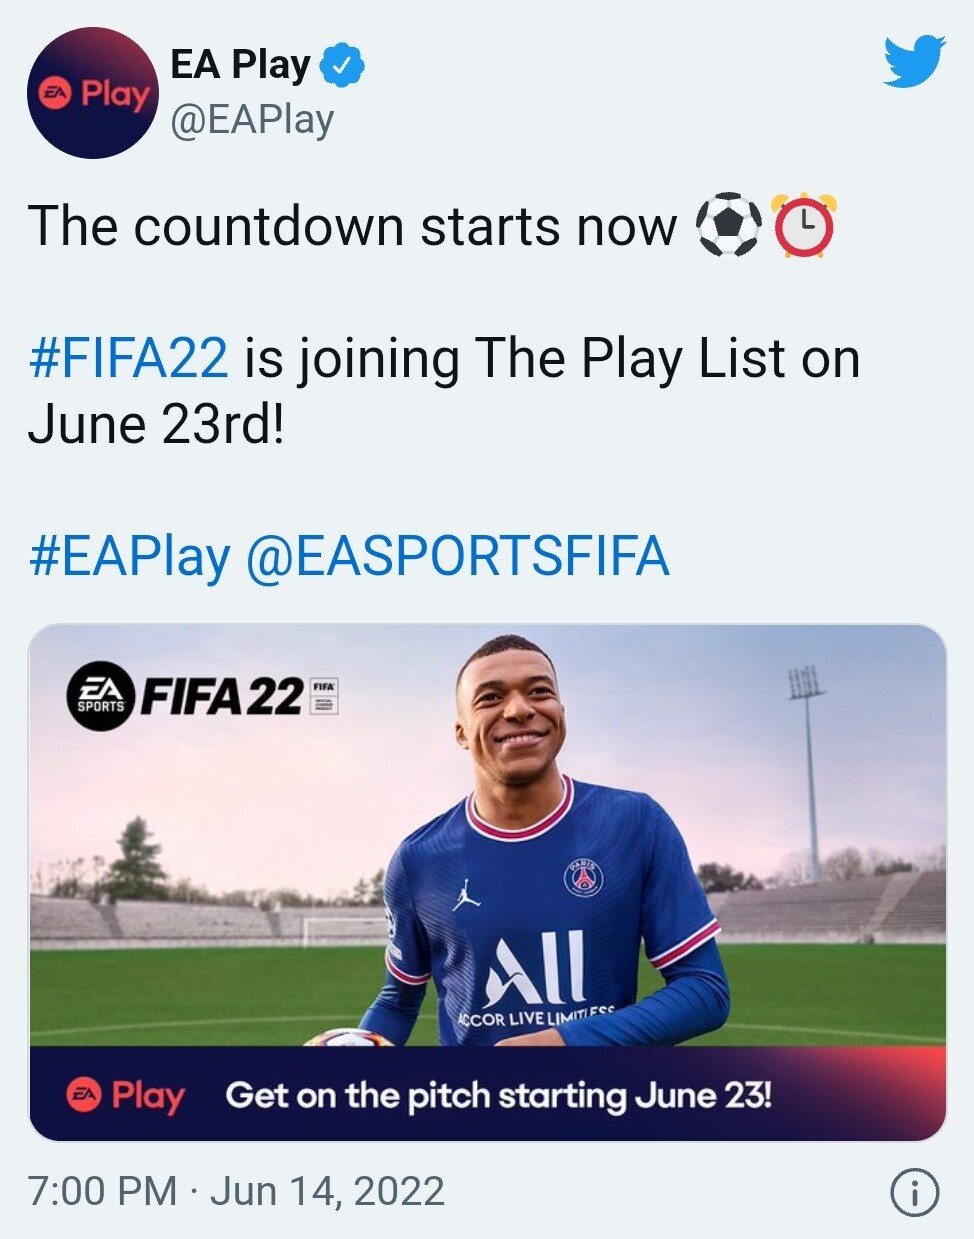
Task: Open the EA Play profile avatar
Action: click(x=92, y=93)
